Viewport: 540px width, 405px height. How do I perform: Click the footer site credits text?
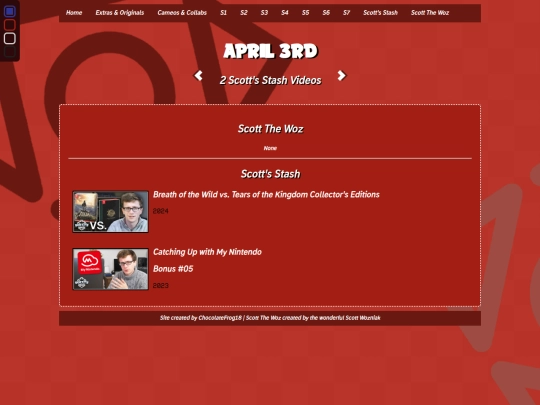[x=270, y=318]
